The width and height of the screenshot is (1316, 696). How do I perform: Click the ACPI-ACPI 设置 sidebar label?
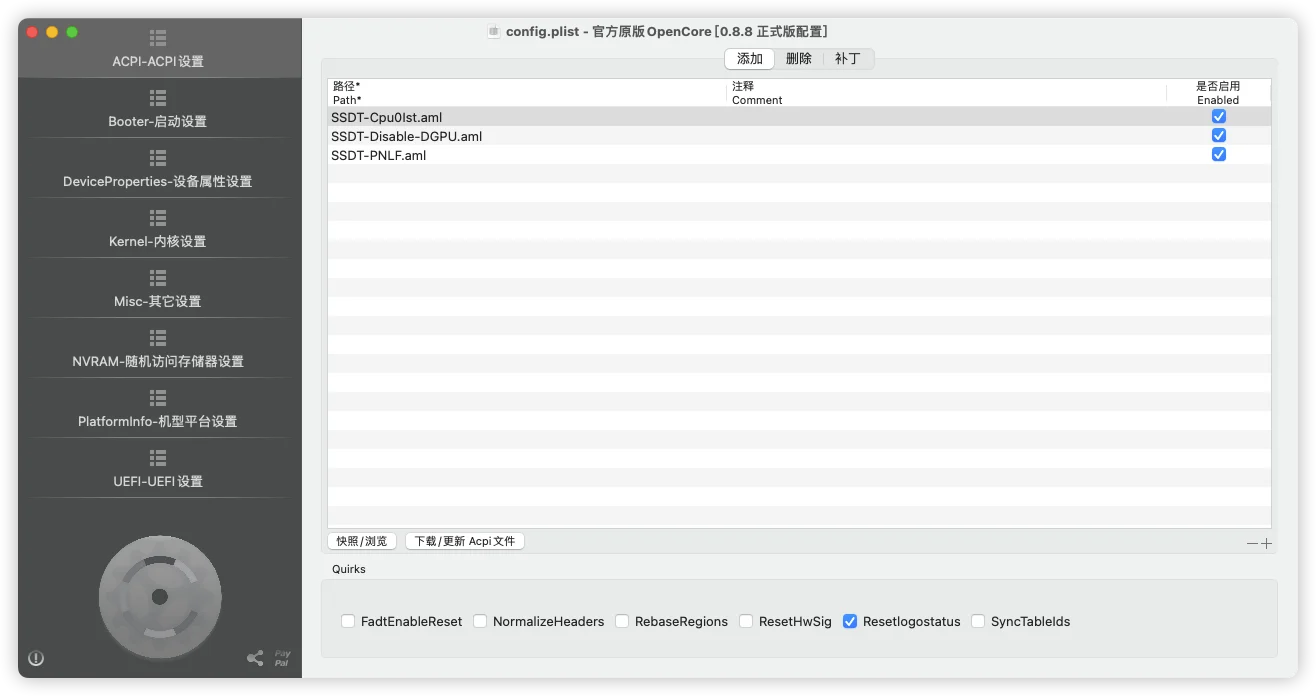pyautogui.click(x=158, y=61)
